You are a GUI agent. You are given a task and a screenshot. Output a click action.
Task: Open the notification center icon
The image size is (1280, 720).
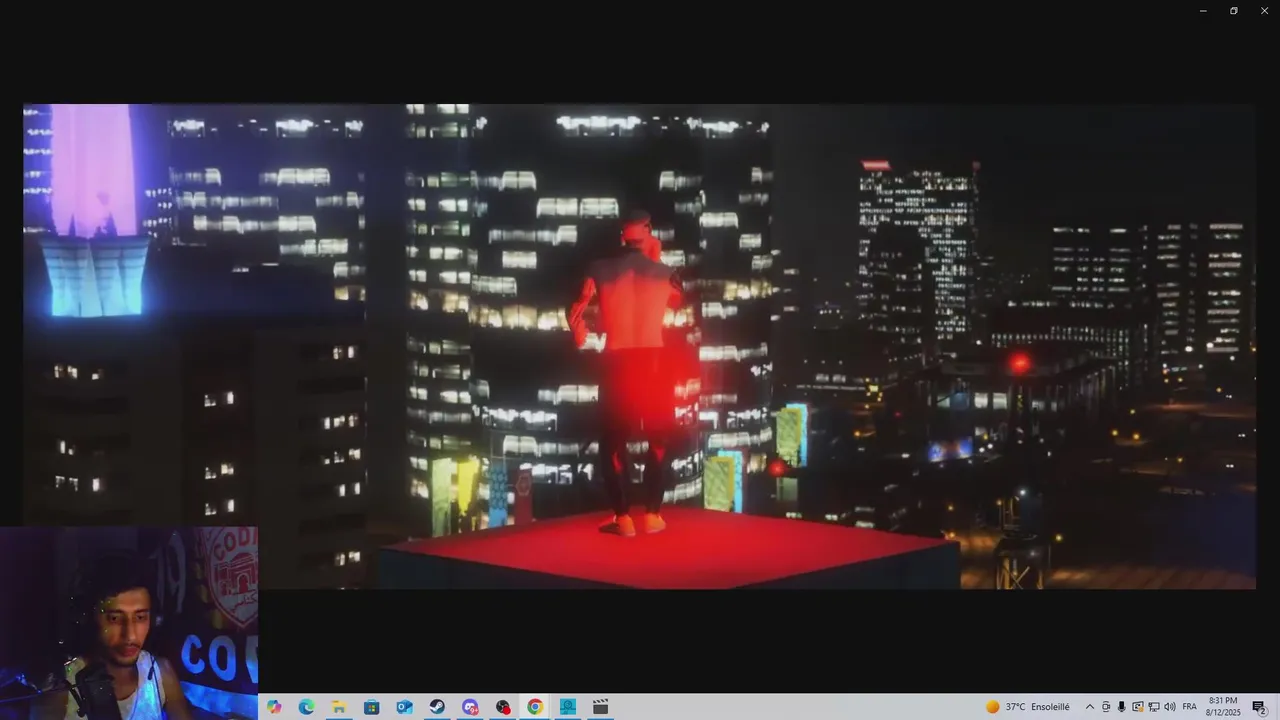tap(1259, 707)
